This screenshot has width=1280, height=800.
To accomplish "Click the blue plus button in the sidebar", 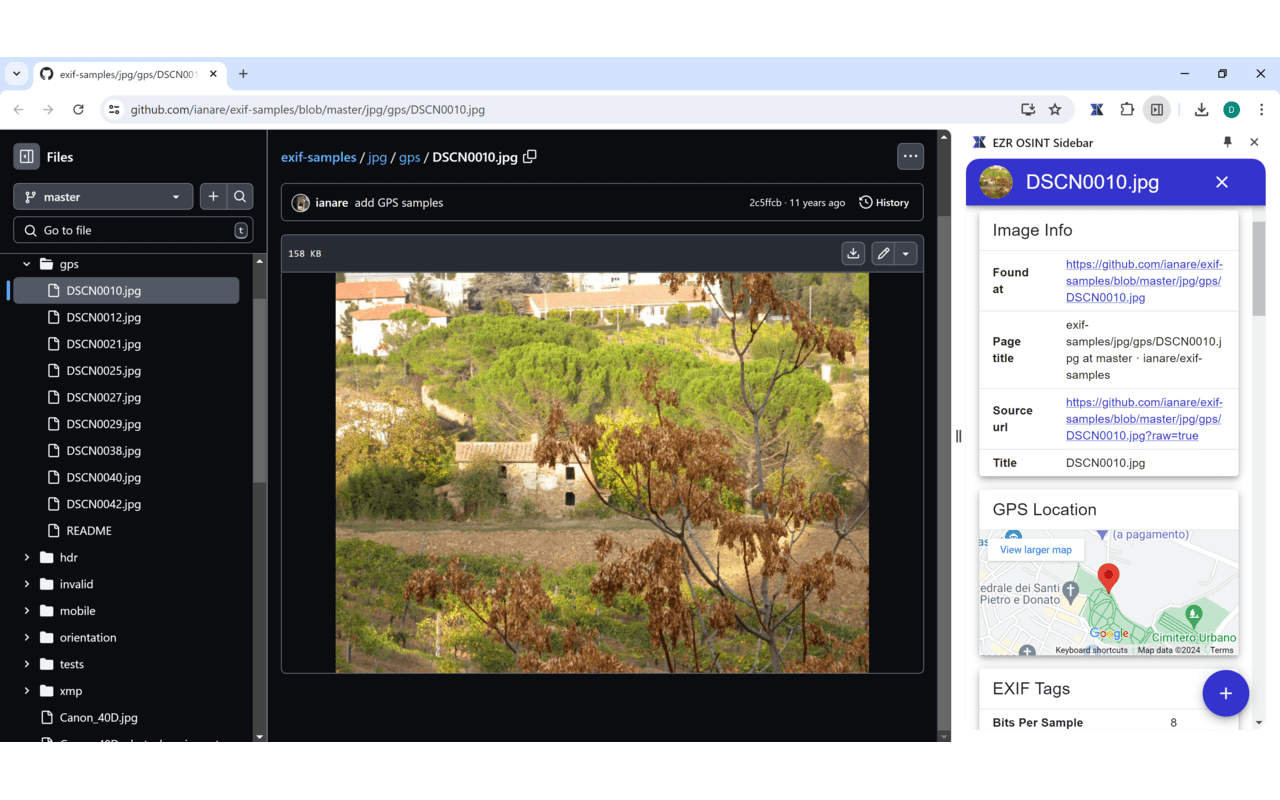I will pyautogui.click(x=1225, y=693).
